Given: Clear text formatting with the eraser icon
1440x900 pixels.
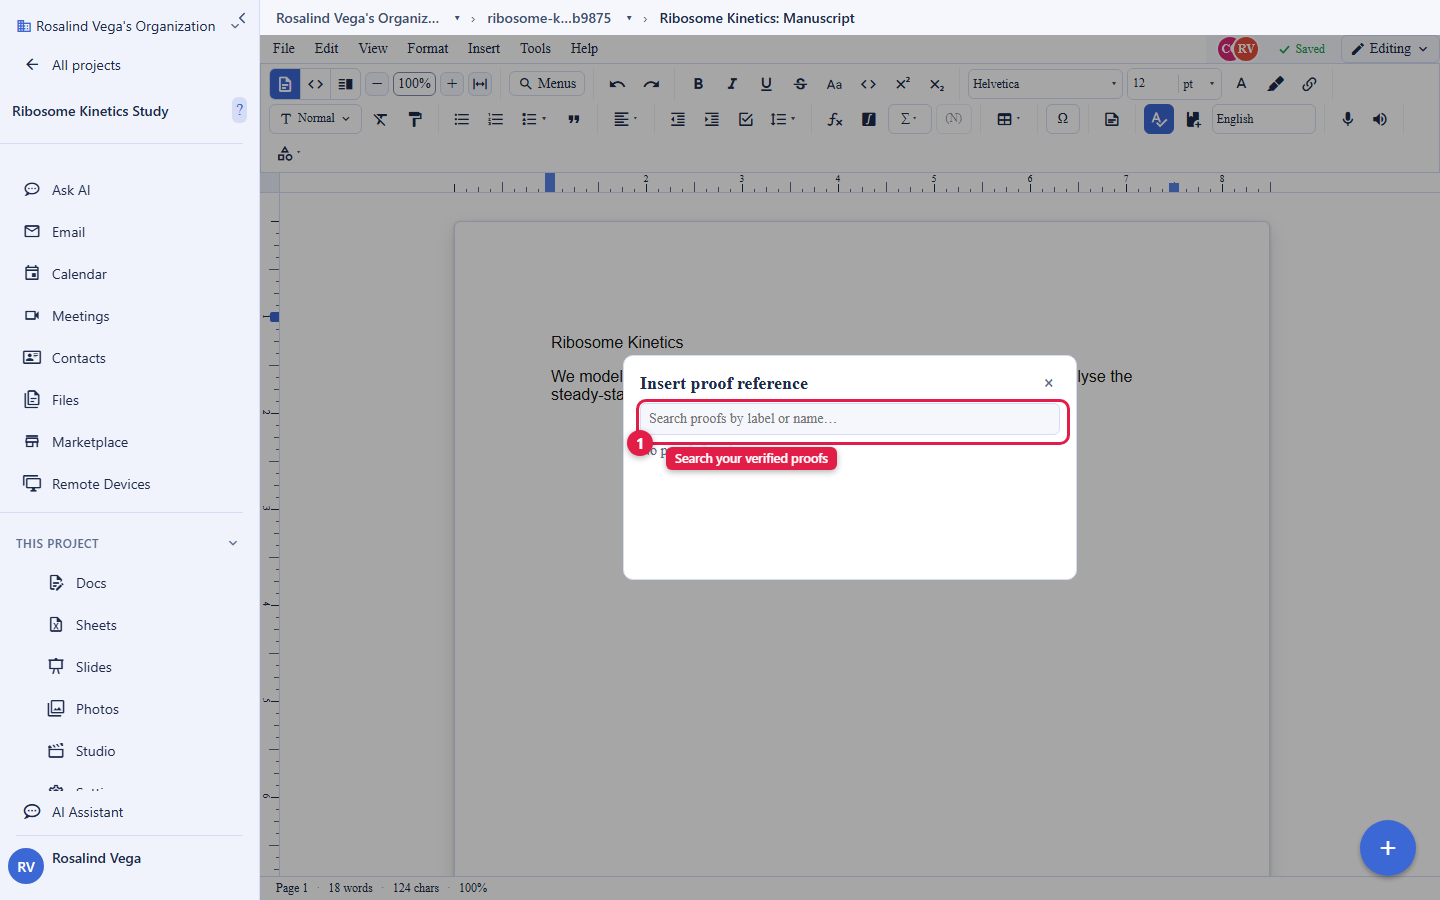Looking at the screenshot, I should click(x=380, y=119).
